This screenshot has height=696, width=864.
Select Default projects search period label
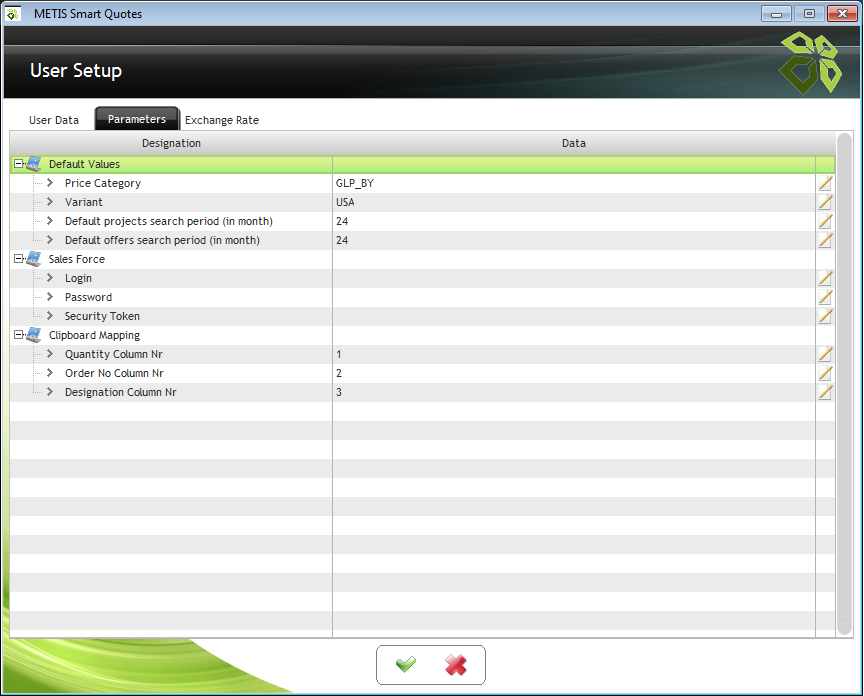pyautogui.click(x=169, y=221)
